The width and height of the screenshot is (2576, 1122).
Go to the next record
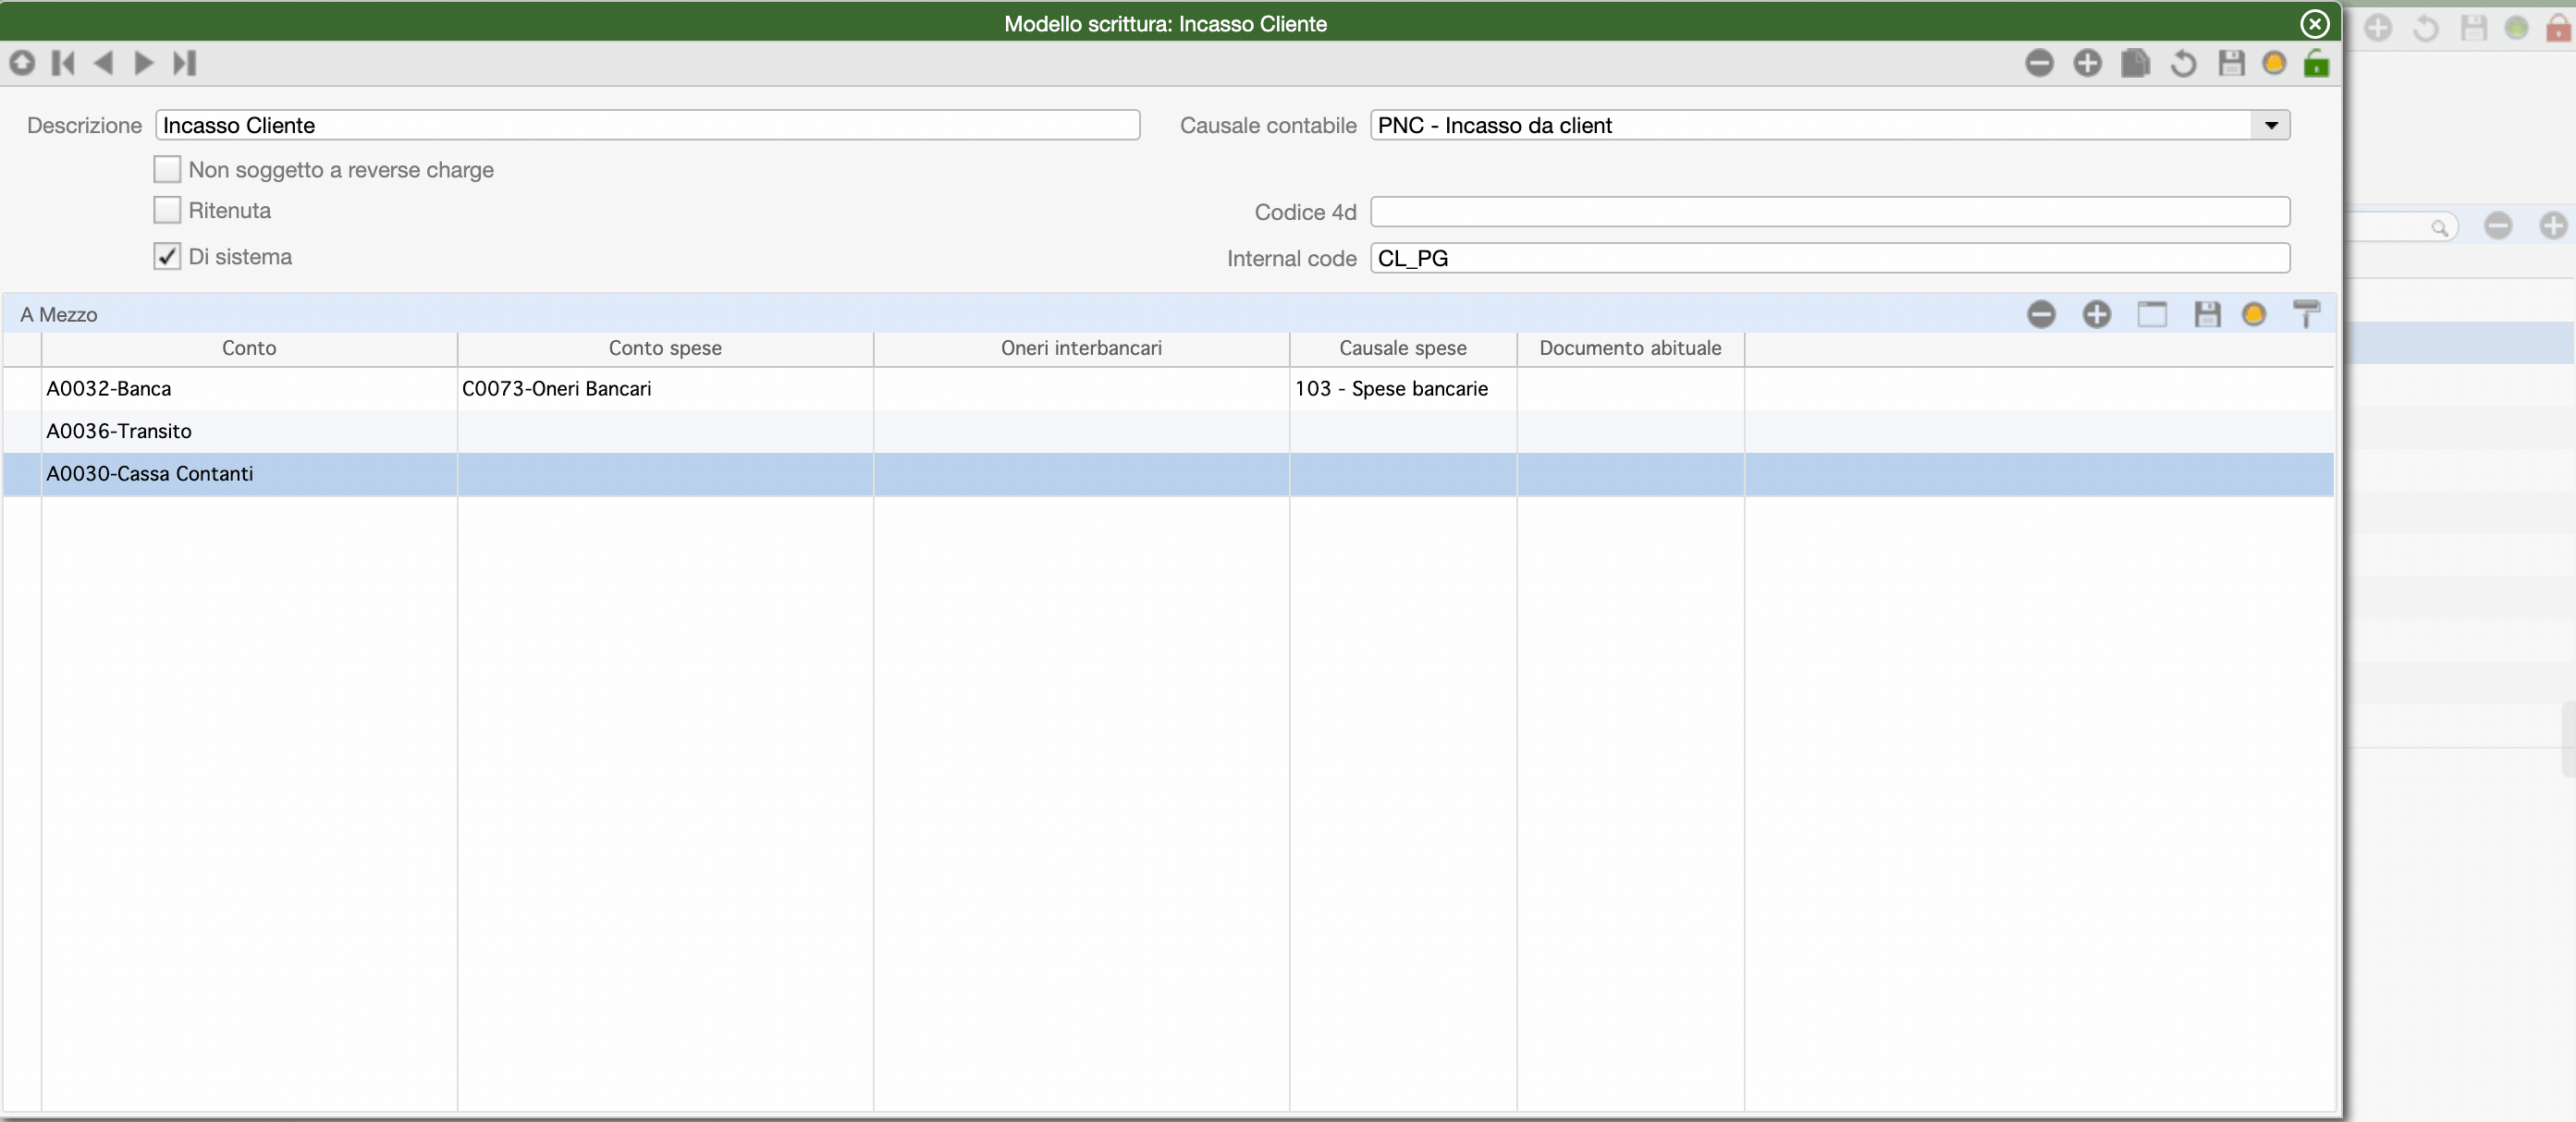(x=144, y=63)
